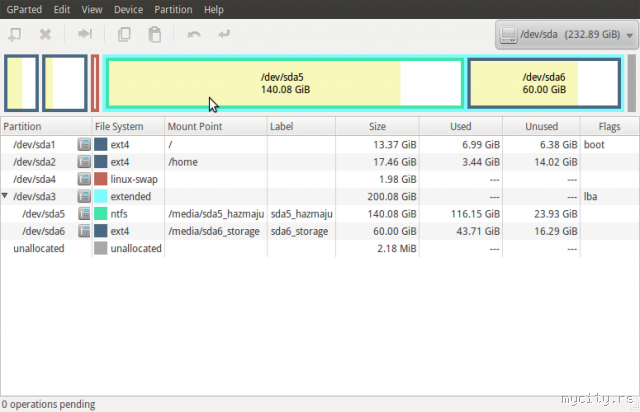640x412 pixels.
Task: Click mounted key icon for /dev/sda1
Action: (x=84, y=145)
